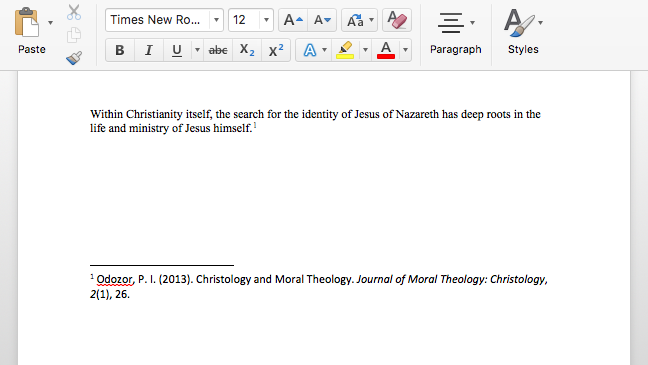Open the font size dropdown arrow
This screenshot has width=648, height=365.
pyautogui.click(x=267, y=20)
